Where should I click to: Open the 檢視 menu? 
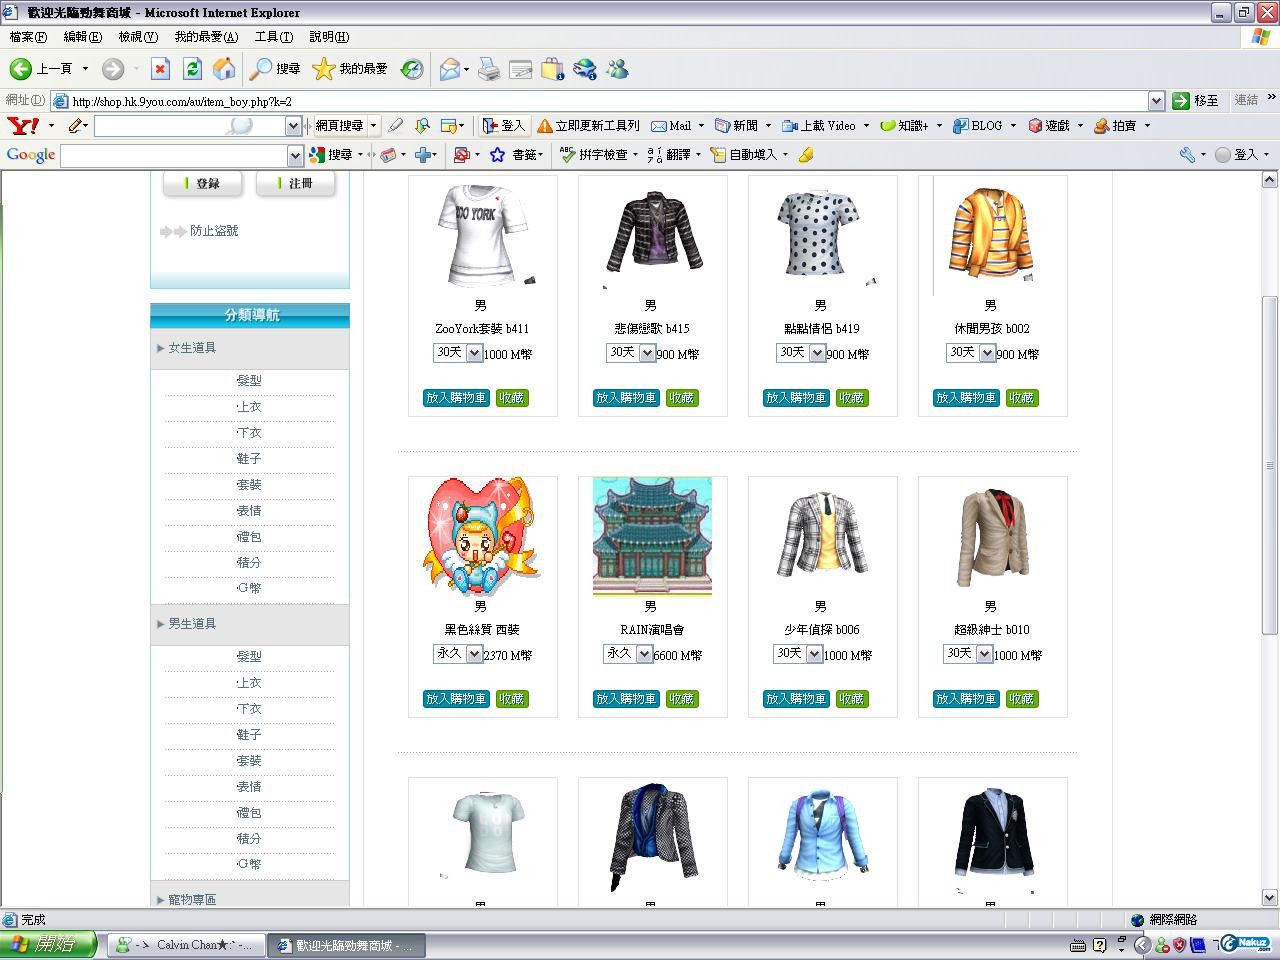(138, 37)
